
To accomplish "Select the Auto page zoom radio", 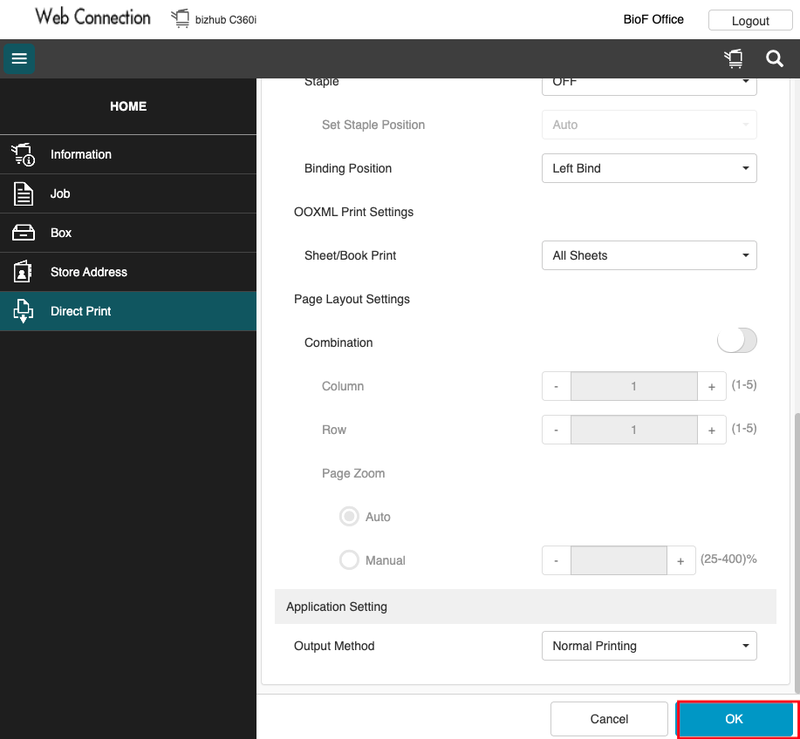I will 349,516.
